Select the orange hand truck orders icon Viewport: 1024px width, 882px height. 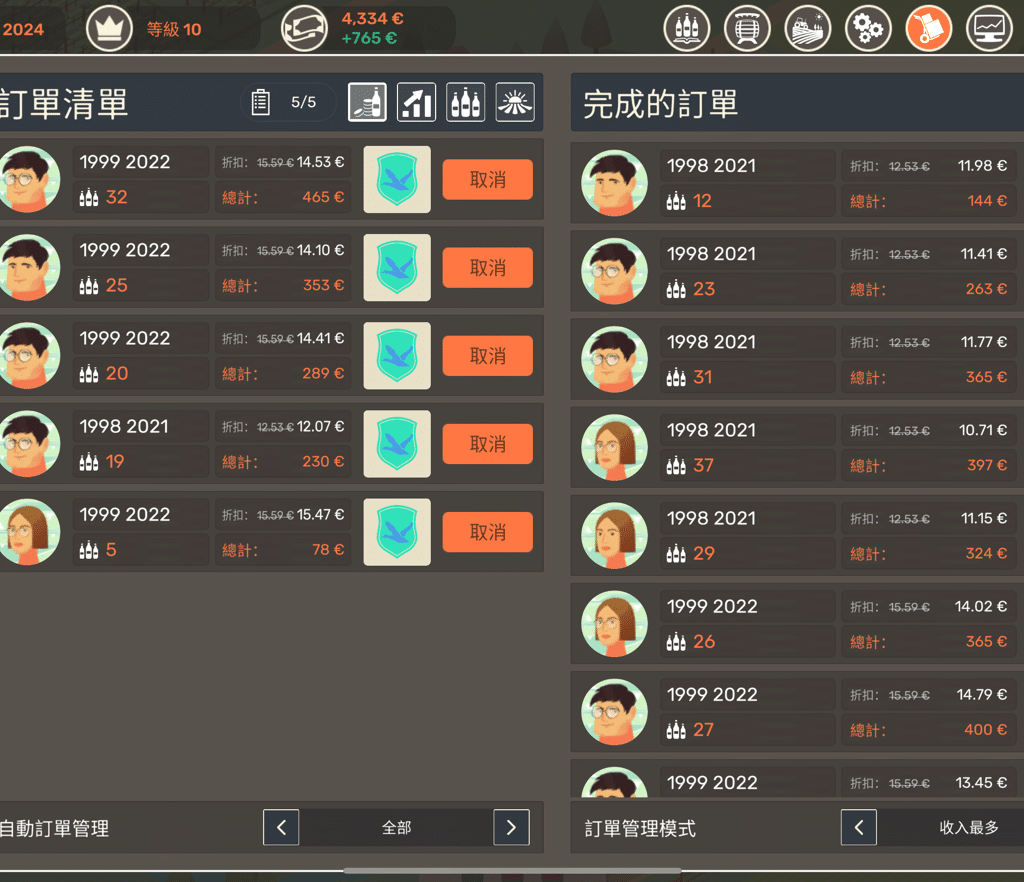(x=929, y=29)
